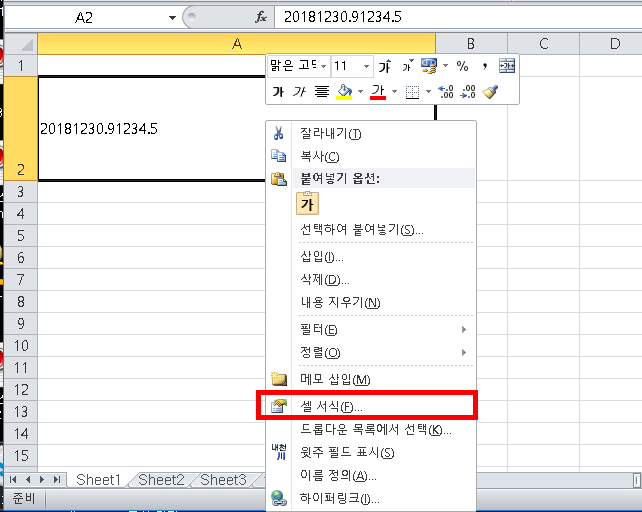Select column A header
Screen dimensions: 642x512
pyautogui.click(x=237, y=44)
